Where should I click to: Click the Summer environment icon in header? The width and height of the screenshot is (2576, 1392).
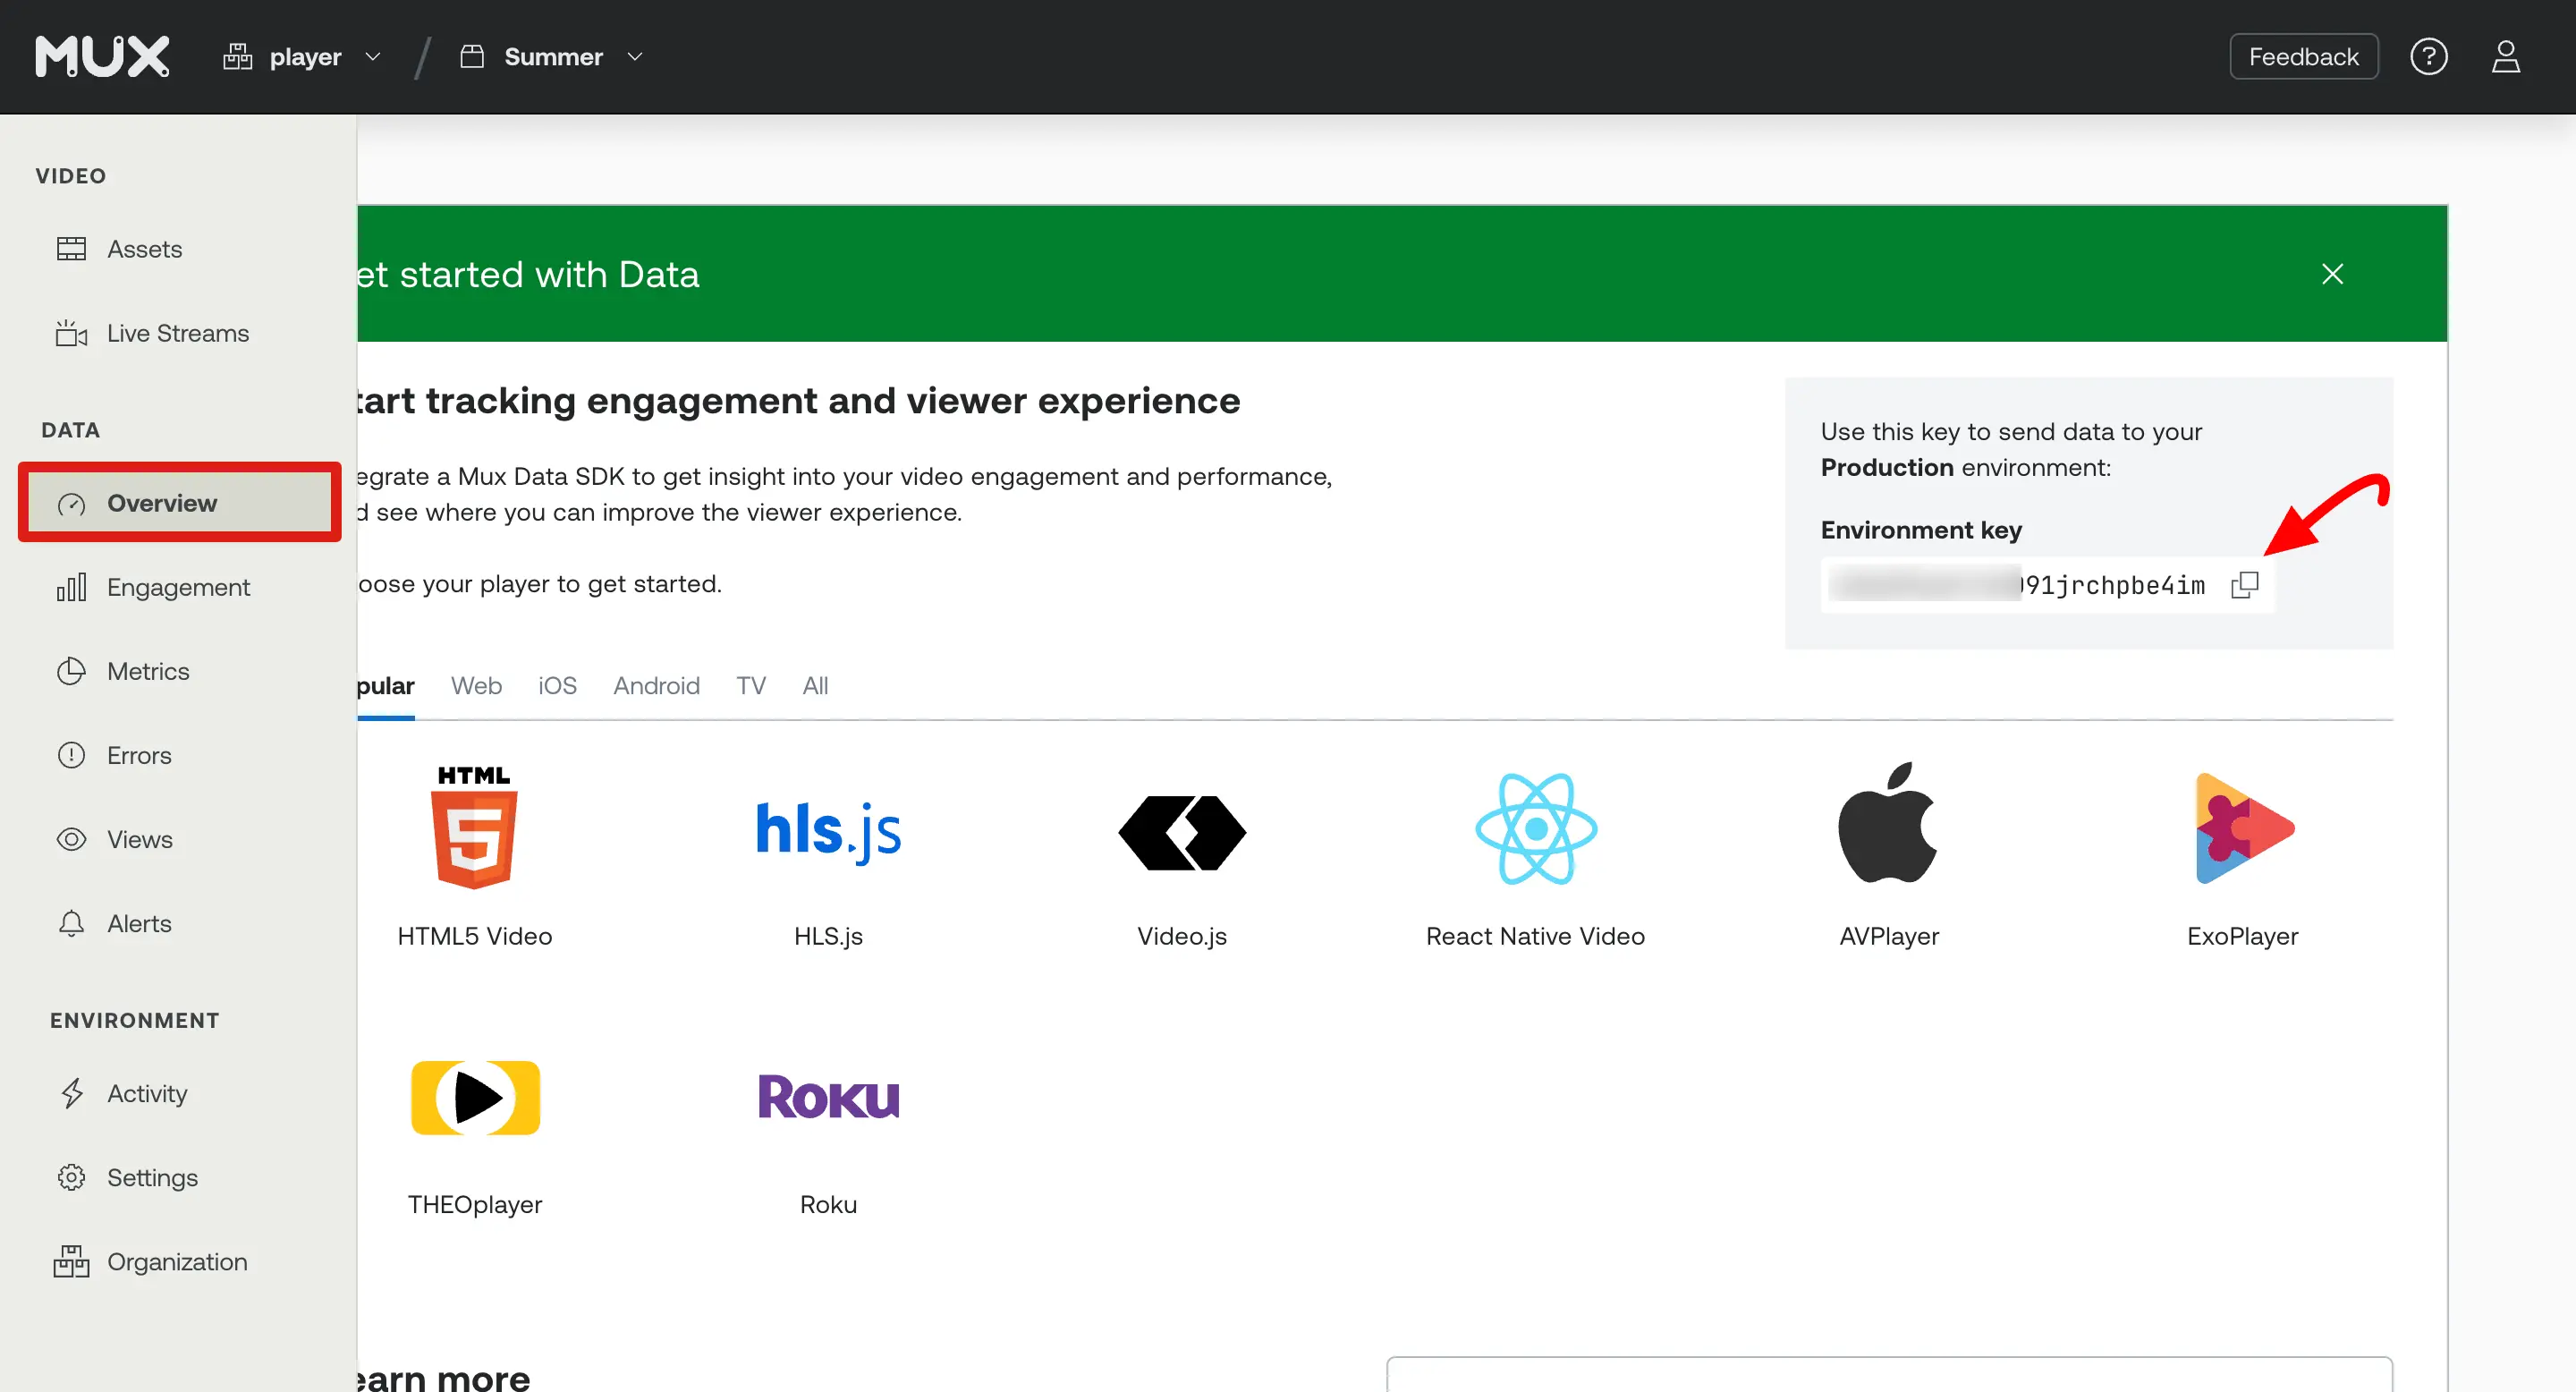pos(472,57)
